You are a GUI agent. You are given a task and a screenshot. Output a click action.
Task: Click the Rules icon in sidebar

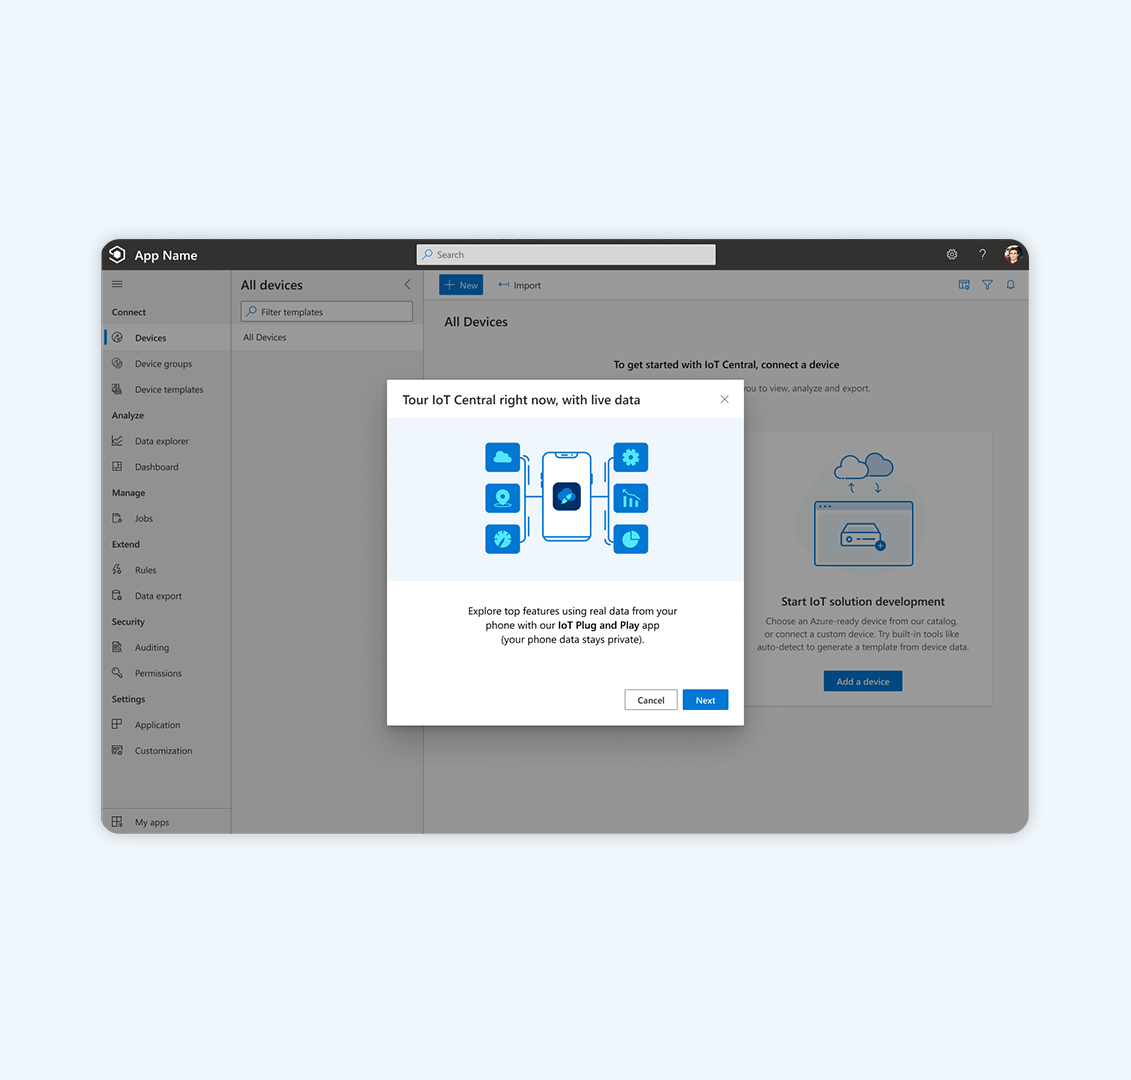pos(118,570)
